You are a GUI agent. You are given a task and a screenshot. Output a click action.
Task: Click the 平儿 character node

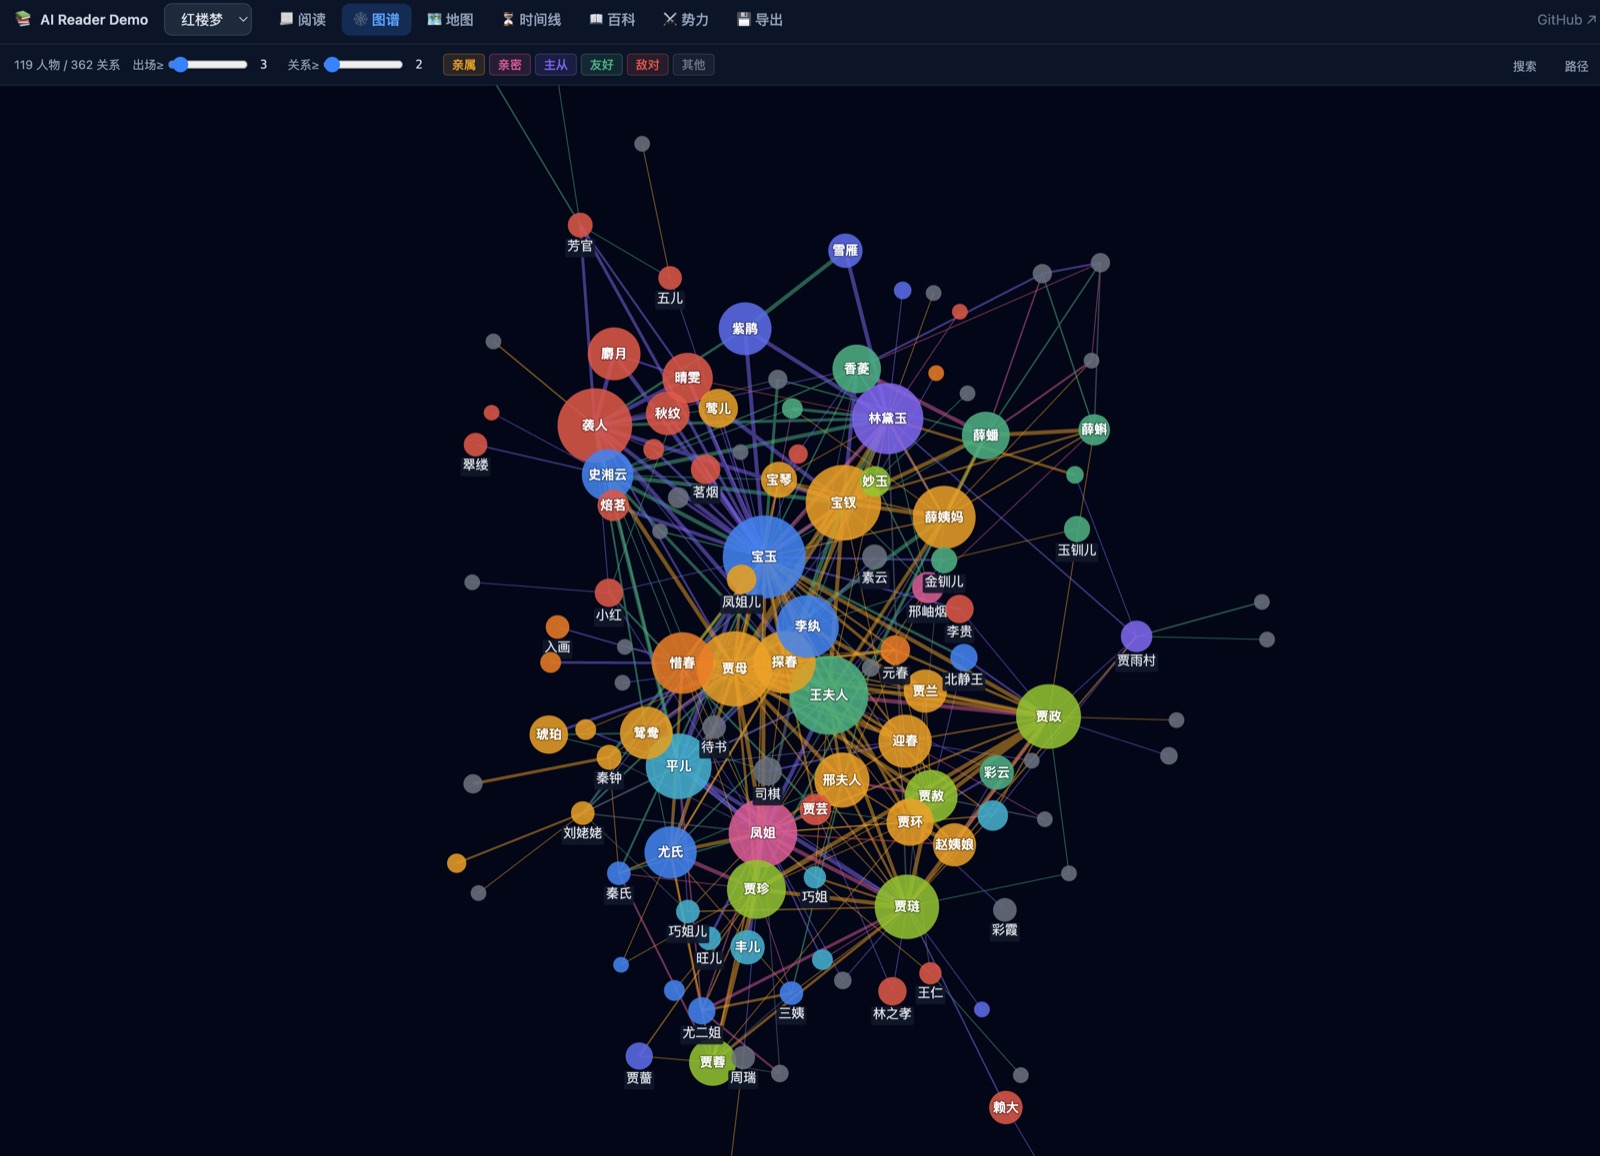point(679,766)
